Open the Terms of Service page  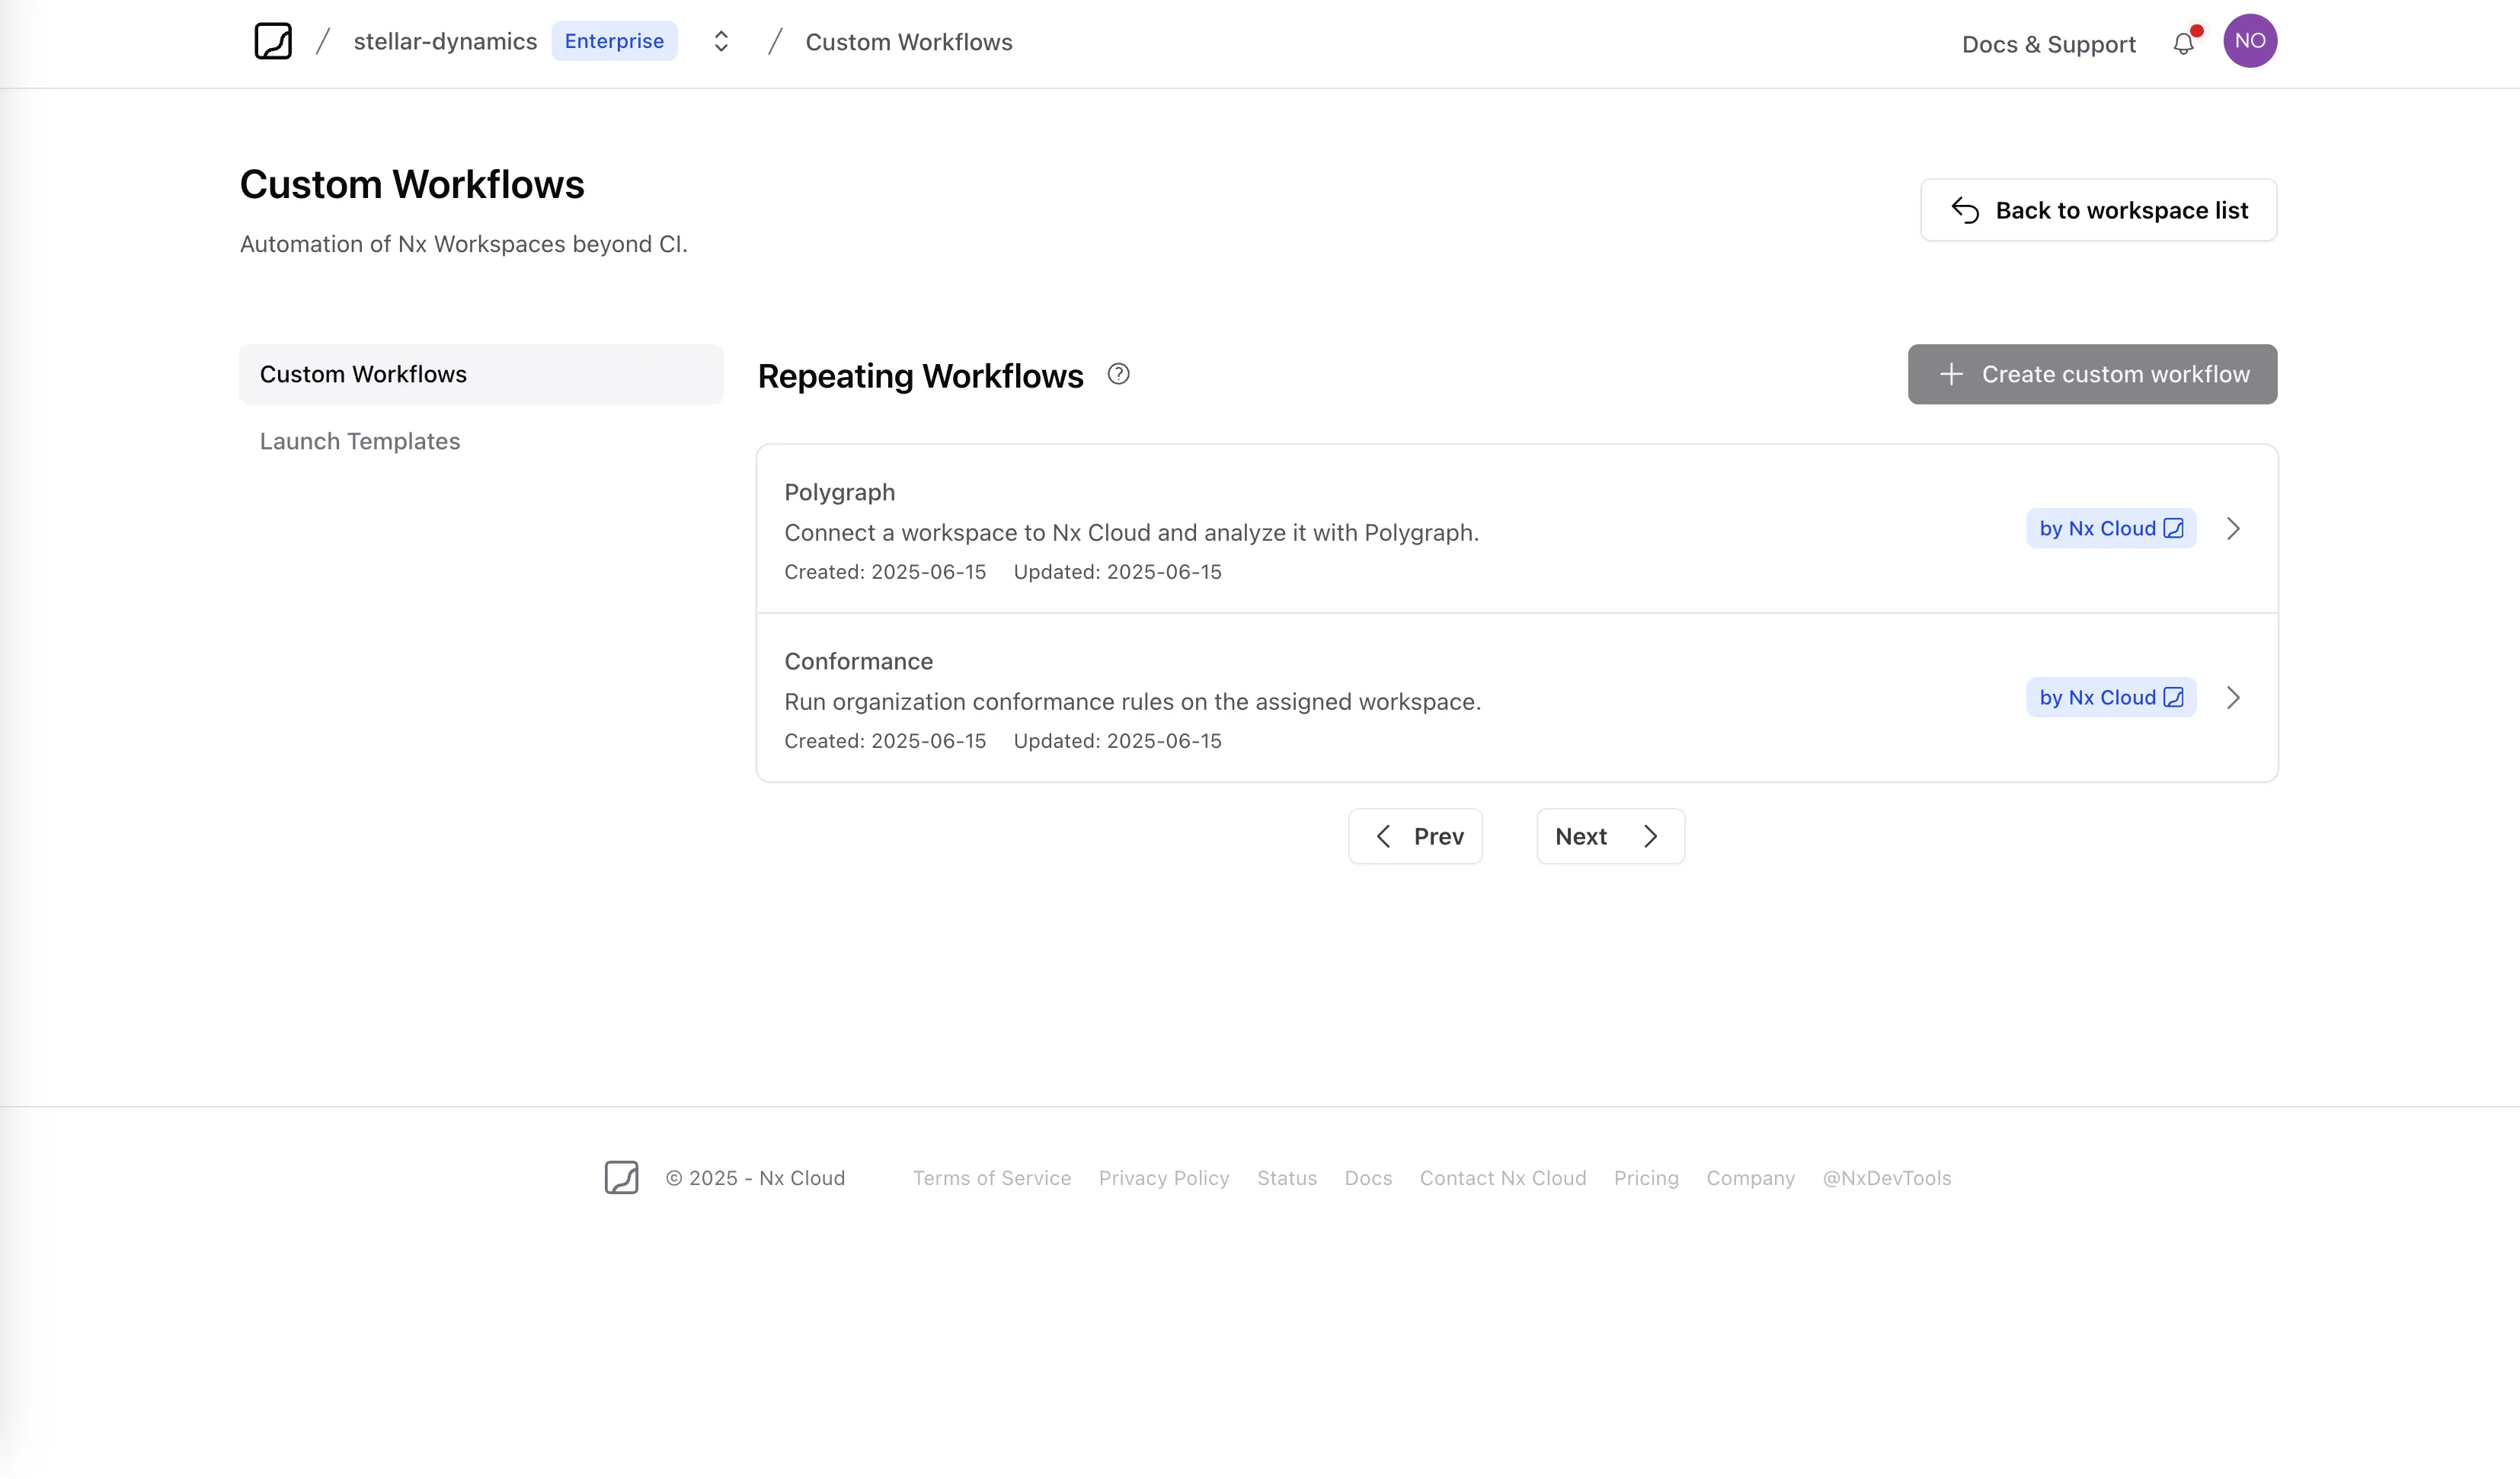[x=991, y=1178]
